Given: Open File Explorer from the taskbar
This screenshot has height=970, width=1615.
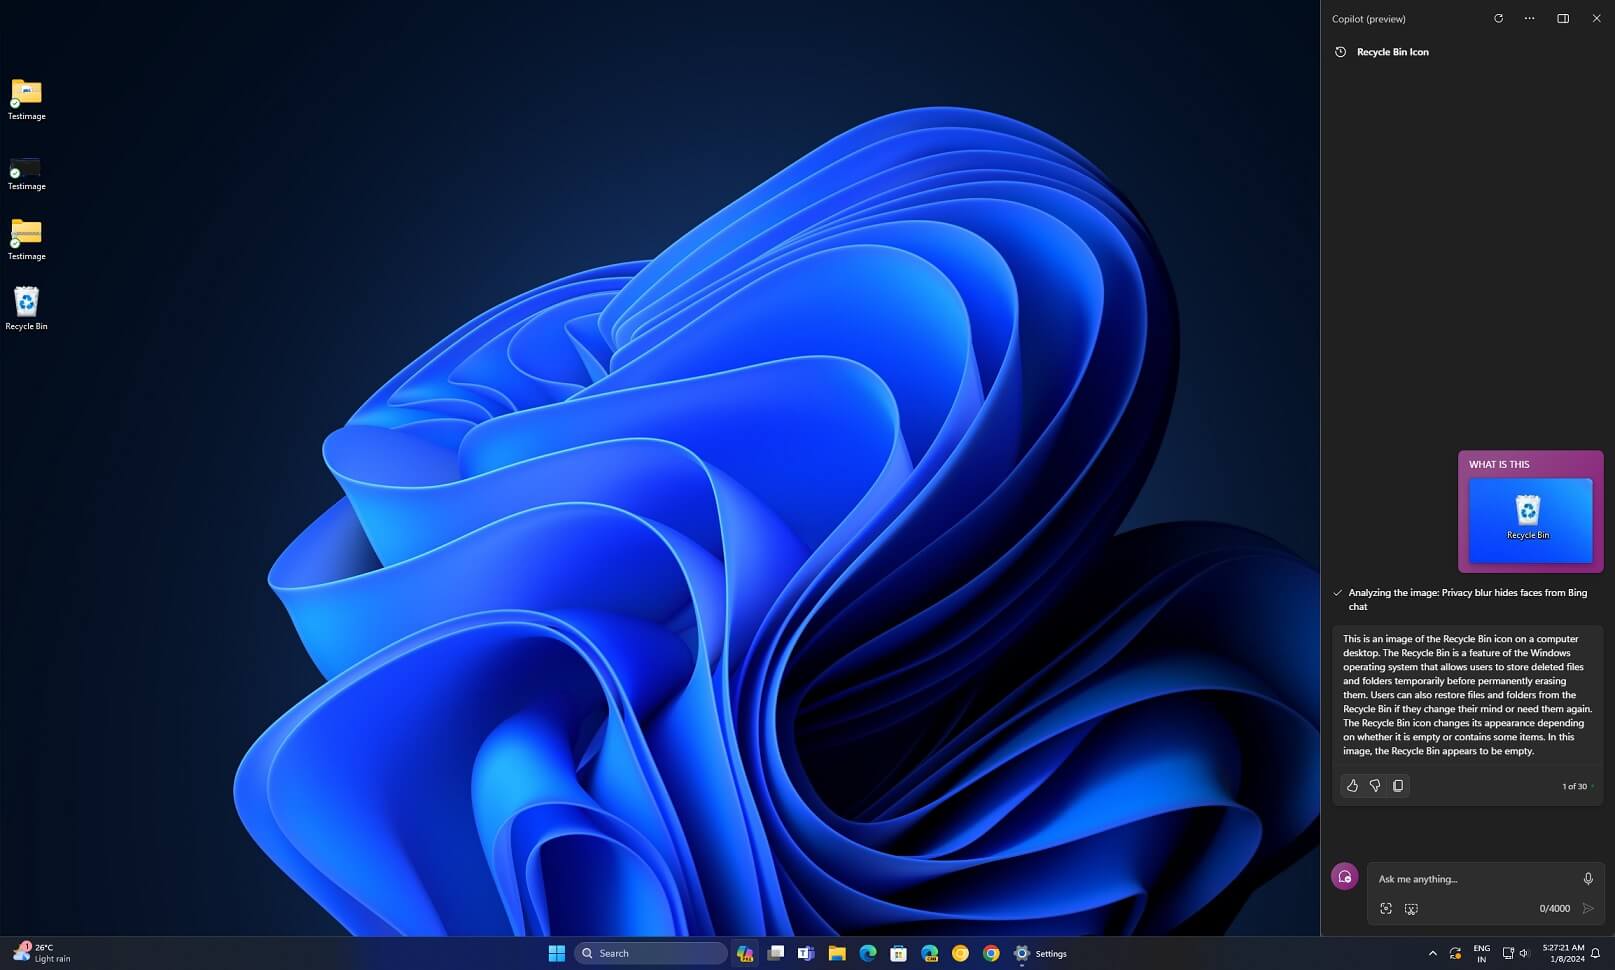Looking at the screenshot, I should coord(836,953).
